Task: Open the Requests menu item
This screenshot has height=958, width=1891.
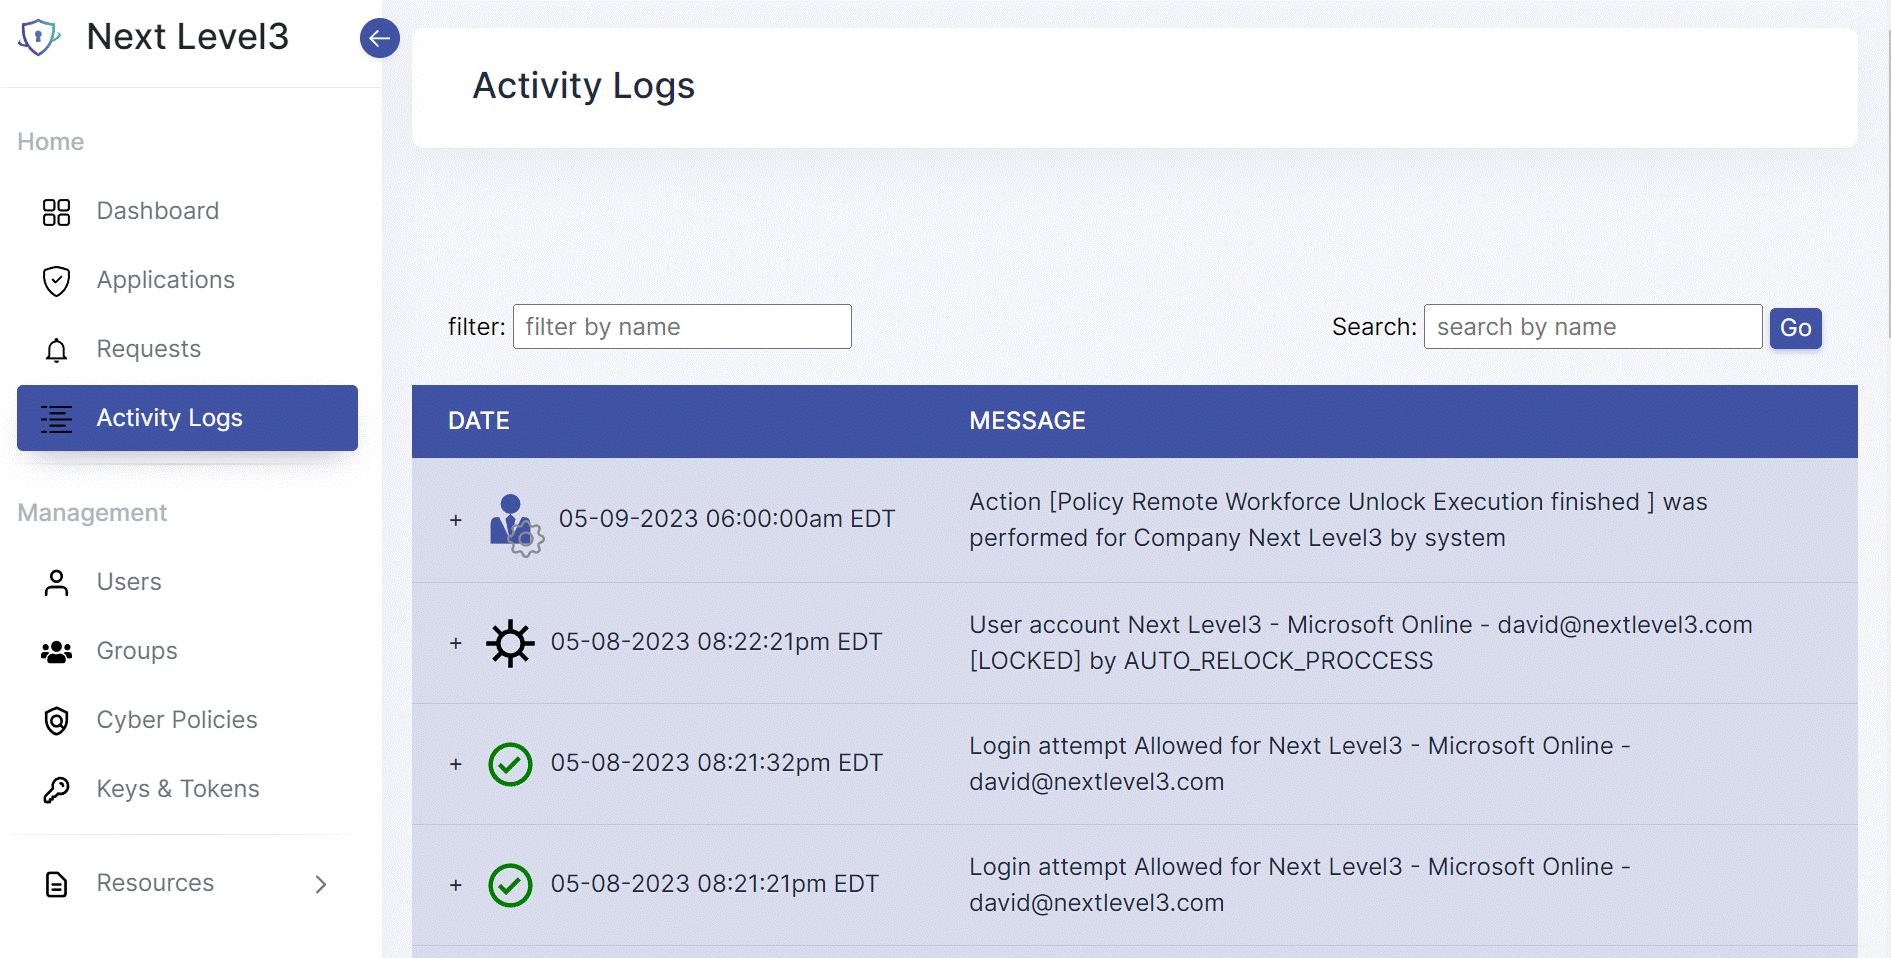Action: click(187, 349)
